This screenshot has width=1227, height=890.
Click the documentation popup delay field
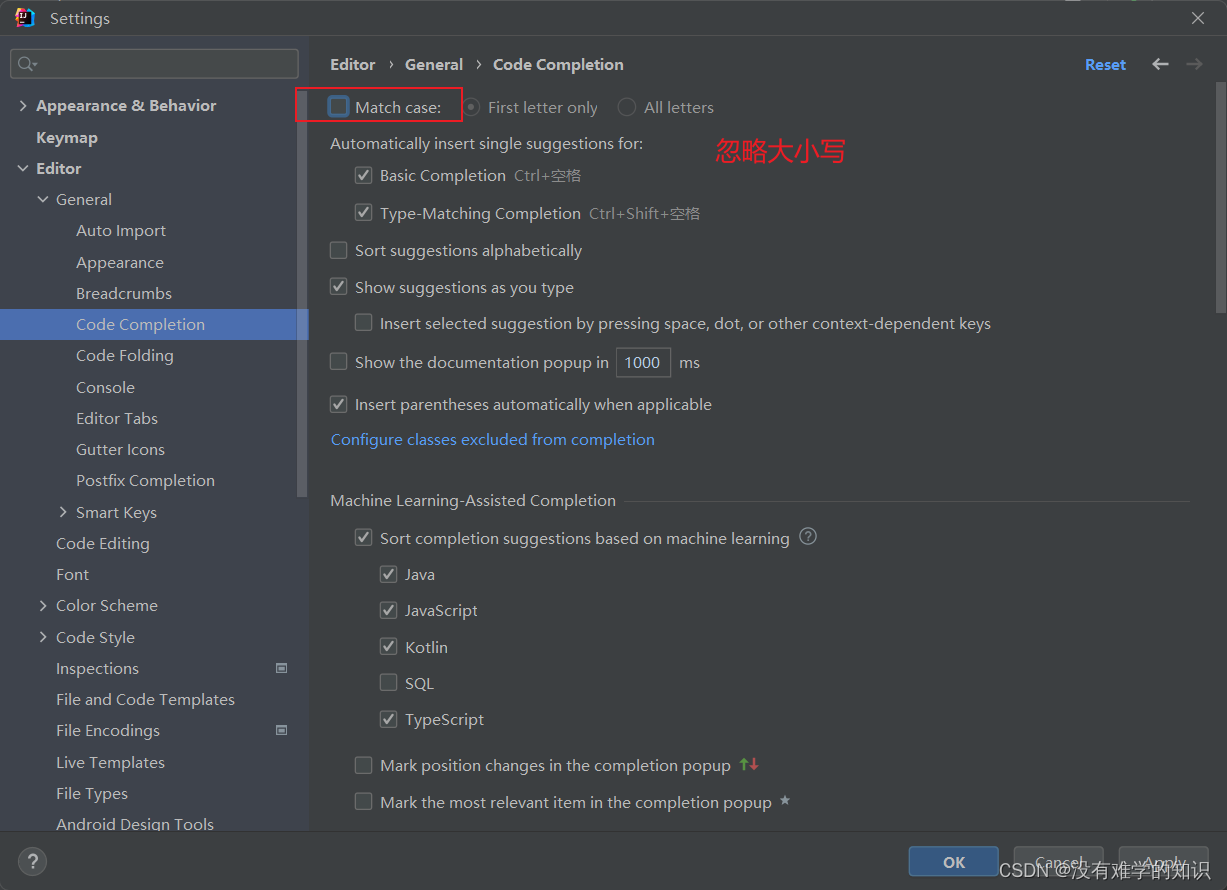(643, 362)
